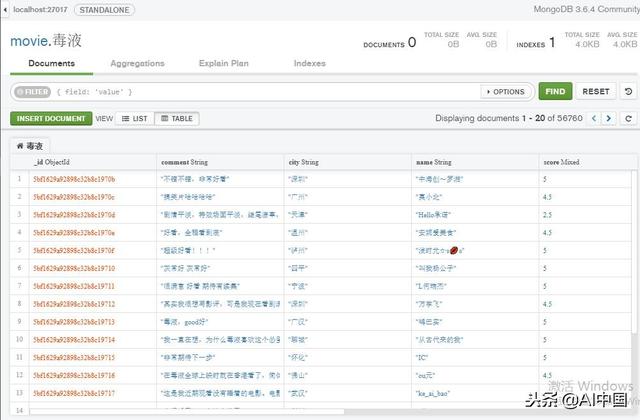This screenshot has width=640, height=420.
Task: Click the horizontal scrollbar of the table
Action: [x=187, y=411]
